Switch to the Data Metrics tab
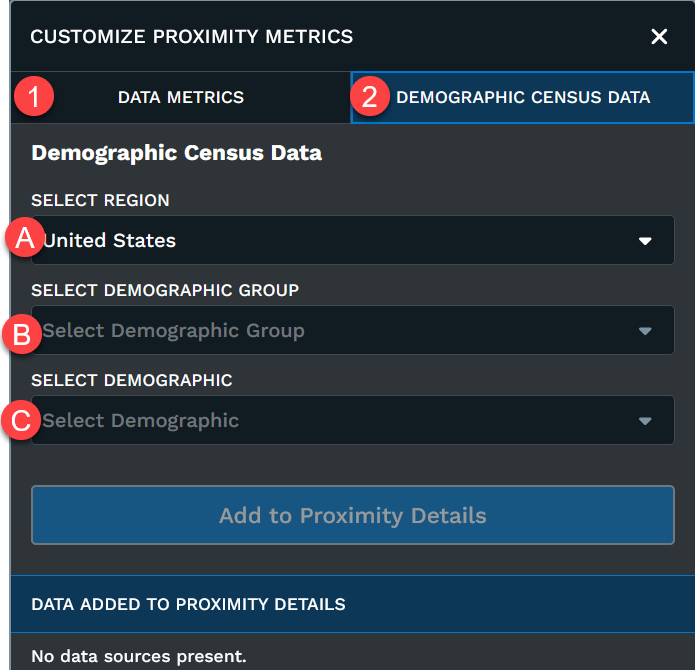695x670 pixels. pos(181,97)
